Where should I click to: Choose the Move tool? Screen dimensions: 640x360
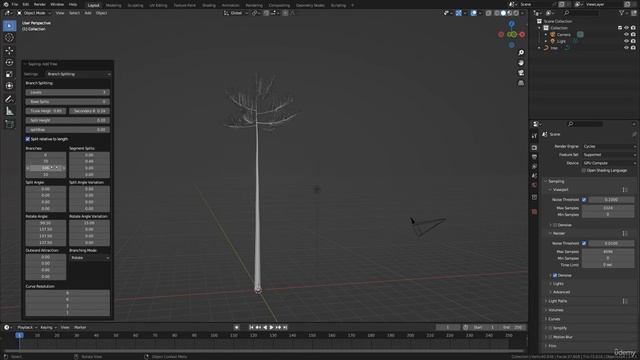click(9, 51)
